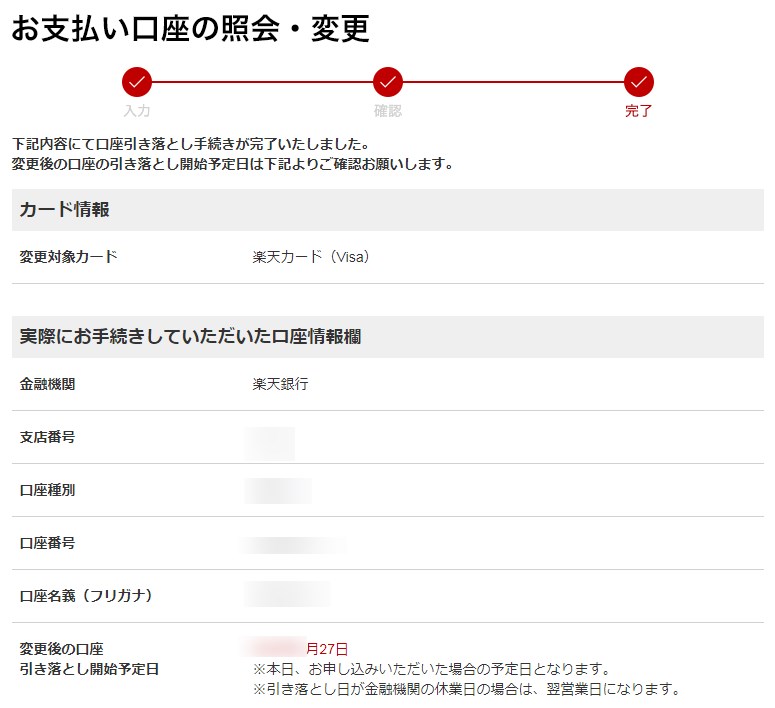The height and width of the screenshot is (708, 775).
Task: Click the 口座番号 label
Action: (x=47, y=543)
